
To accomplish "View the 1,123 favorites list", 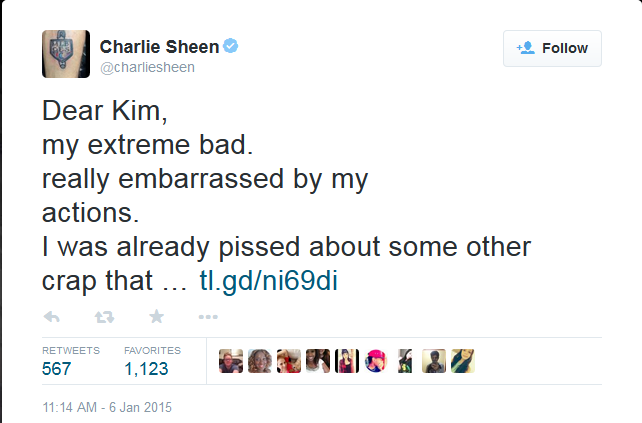I will tap(146, 369).
